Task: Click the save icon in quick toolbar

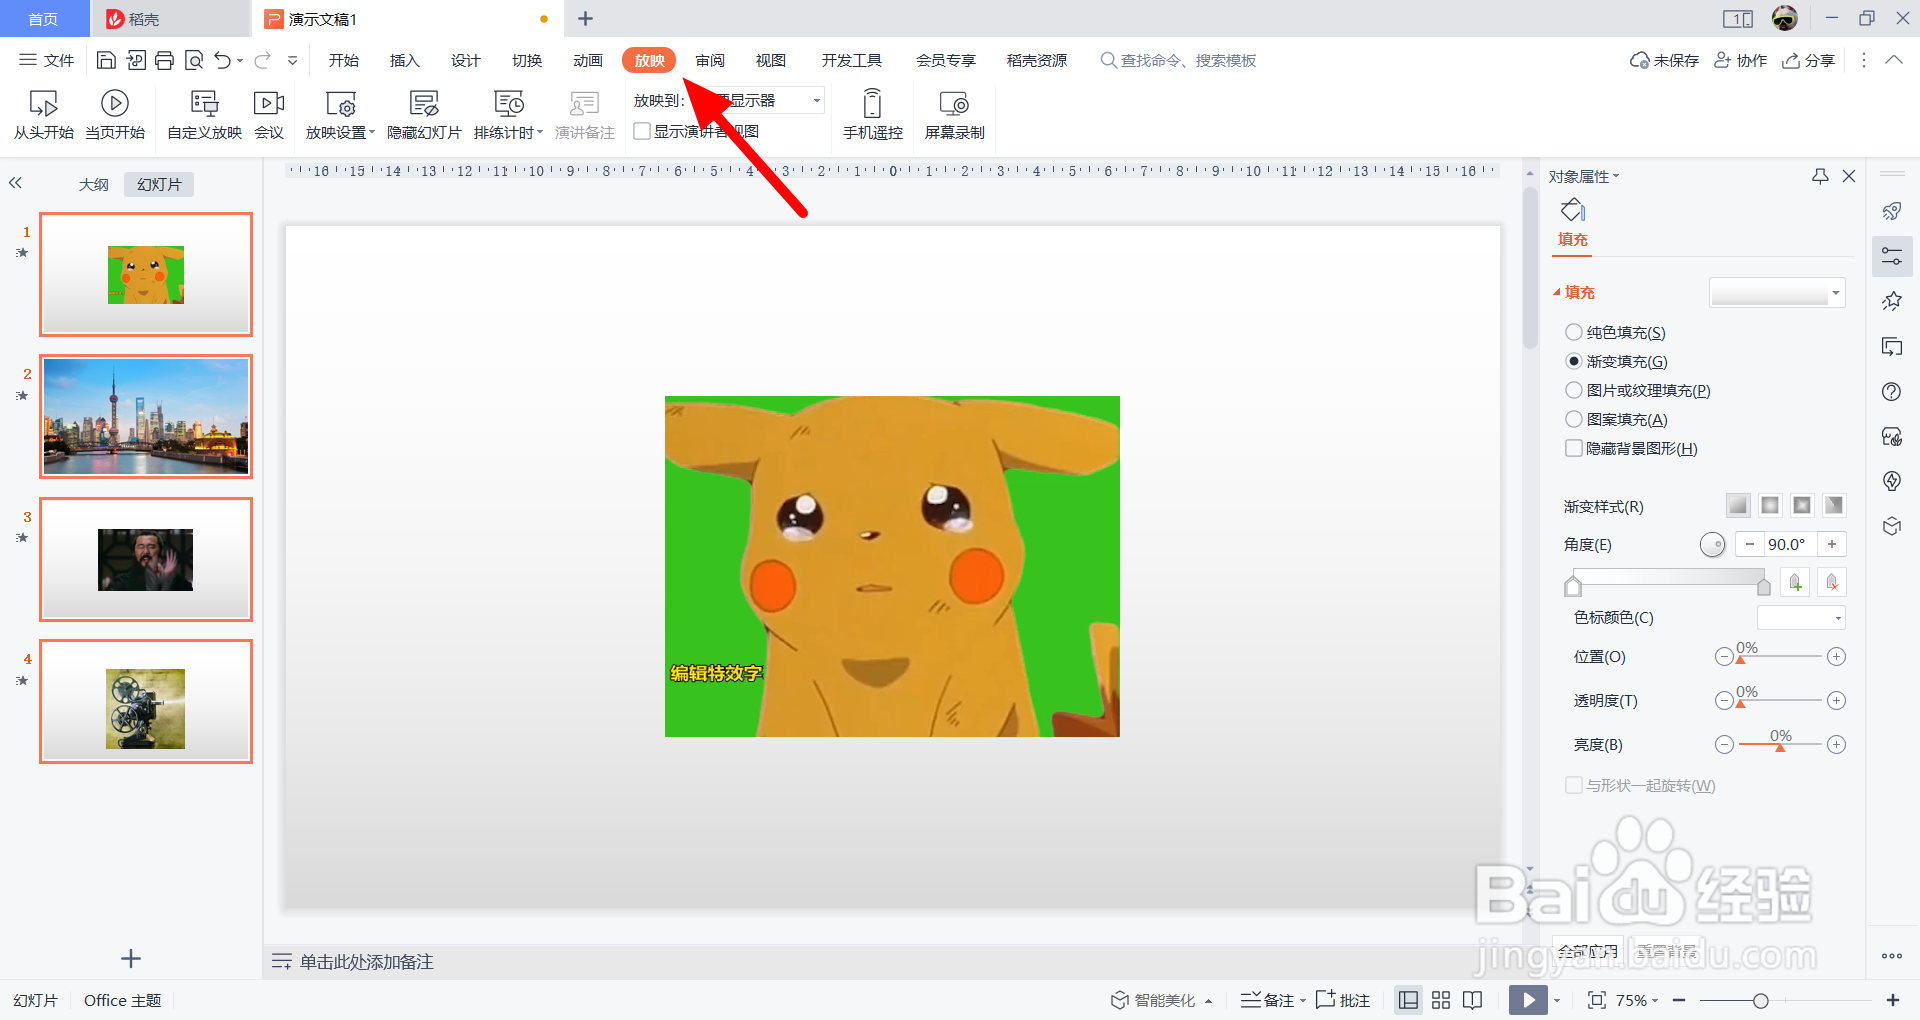Action: [x=106, y=60]
